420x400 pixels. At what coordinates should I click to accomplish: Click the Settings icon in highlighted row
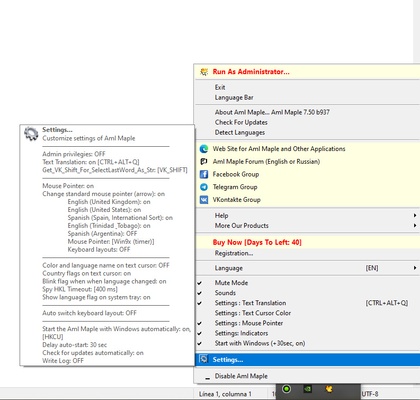coord(203,359)
